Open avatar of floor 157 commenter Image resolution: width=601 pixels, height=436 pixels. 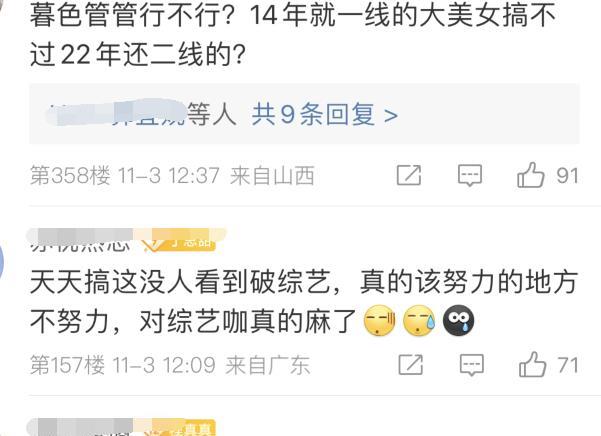[2, 261]
